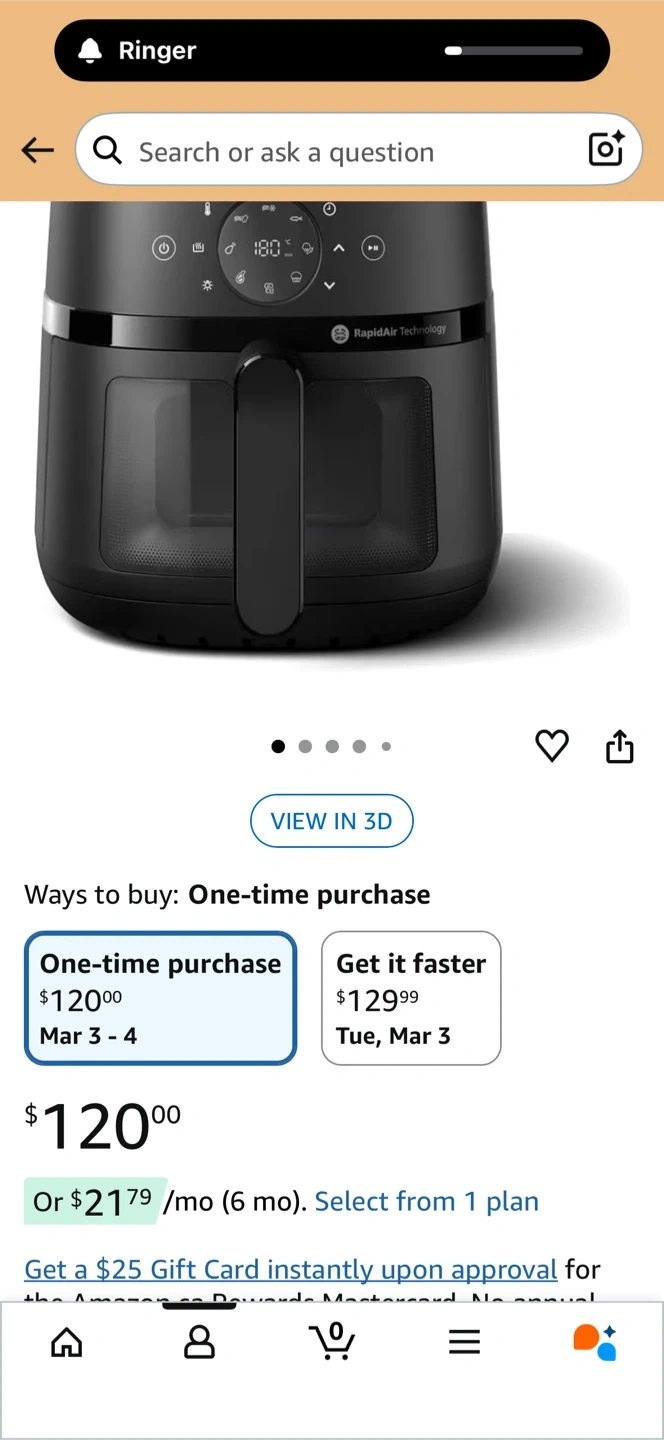Image resolution: width=664 pixels, height=1440 pixels.
Task: Open the account profile tab
Action: point(200,1342)
